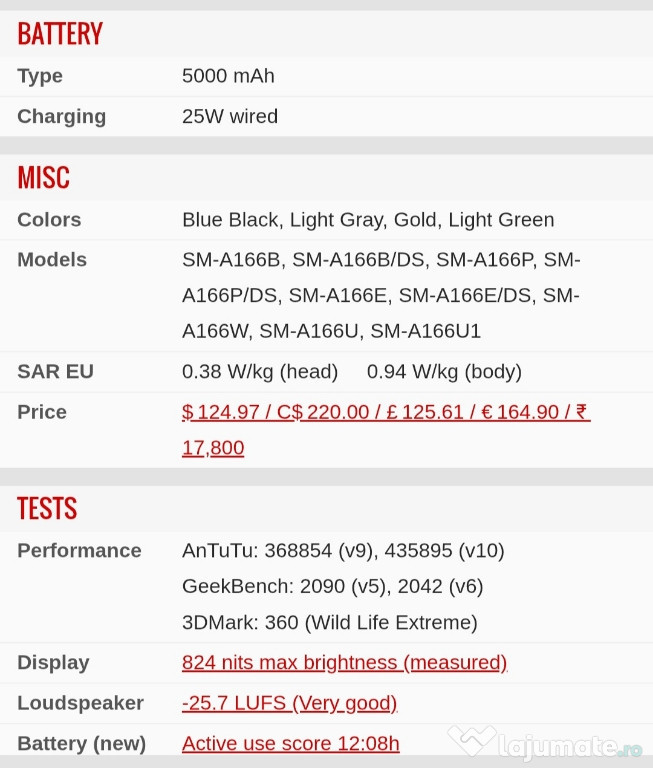Open the 824 nits max brightness link
The image size is (653, 768).
pos(344,662)
